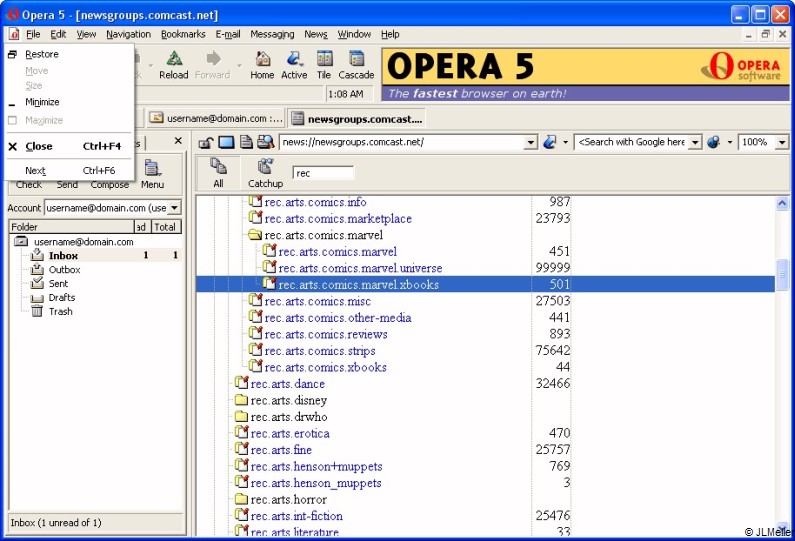The width and height of the screenshot is (795, 541).
Task: Choose Close Ctrl+F4 in window menu
Action: point(69,146)
